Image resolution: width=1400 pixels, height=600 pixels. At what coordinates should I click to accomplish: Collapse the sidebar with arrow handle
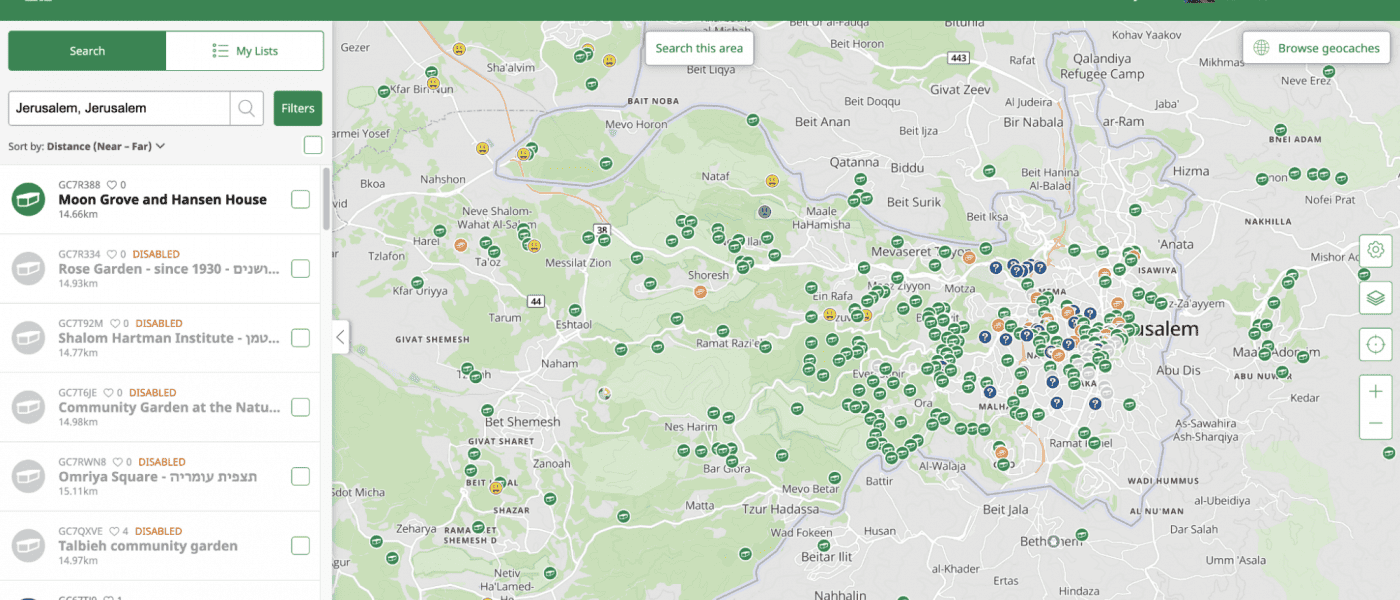pos(340,337)
